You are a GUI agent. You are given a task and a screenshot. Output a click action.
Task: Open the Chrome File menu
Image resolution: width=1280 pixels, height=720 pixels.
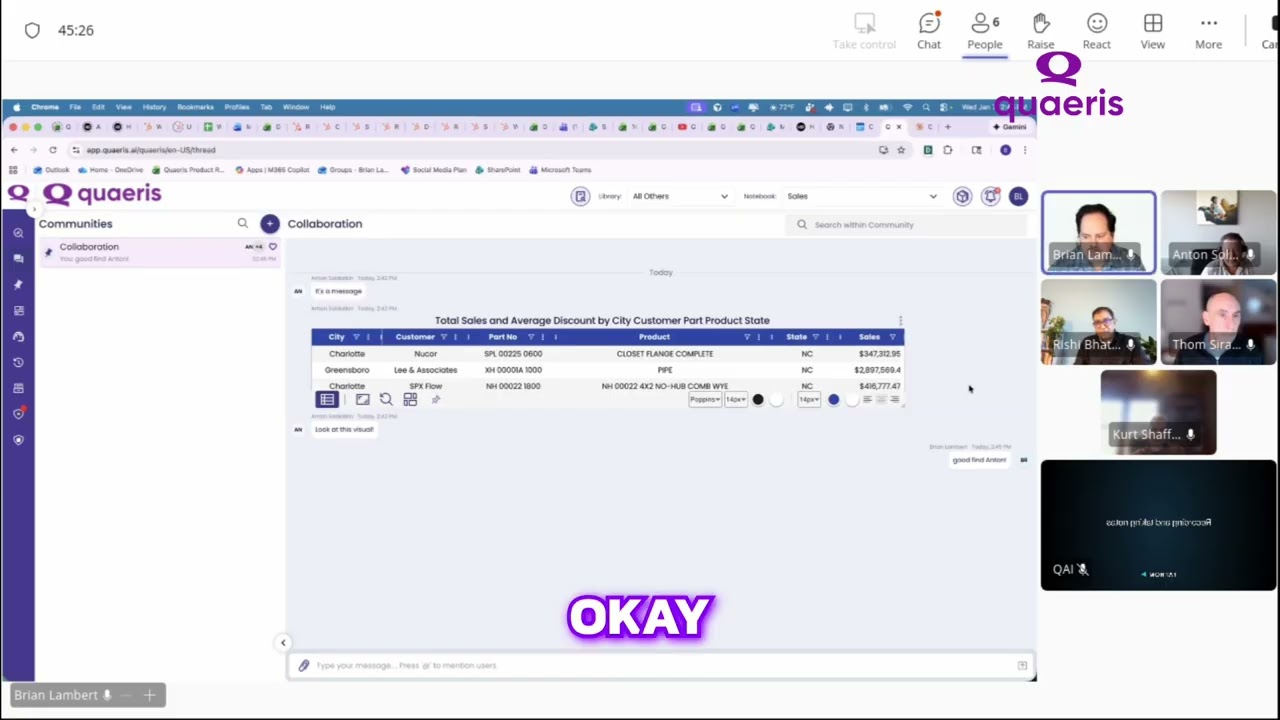[x=75, y=107]
